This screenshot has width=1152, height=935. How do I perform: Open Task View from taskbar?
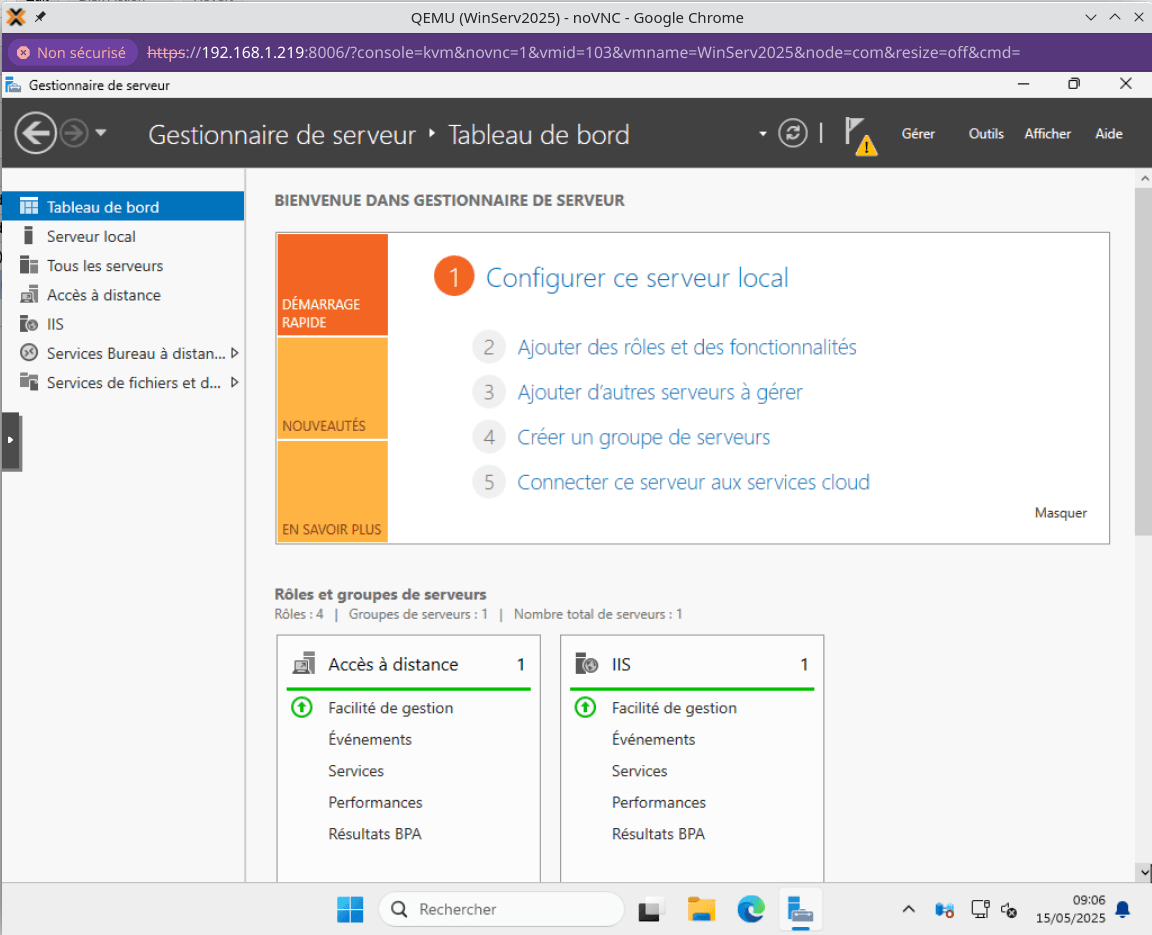[651, 909]
